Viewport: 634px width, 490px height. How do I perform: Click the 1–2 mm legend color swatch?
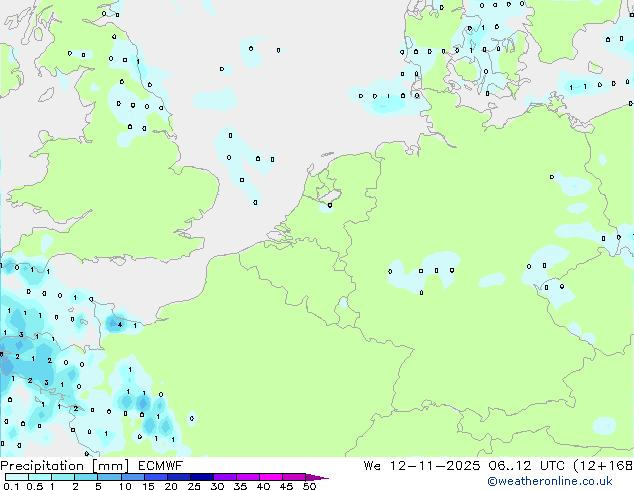click(63, 477)
